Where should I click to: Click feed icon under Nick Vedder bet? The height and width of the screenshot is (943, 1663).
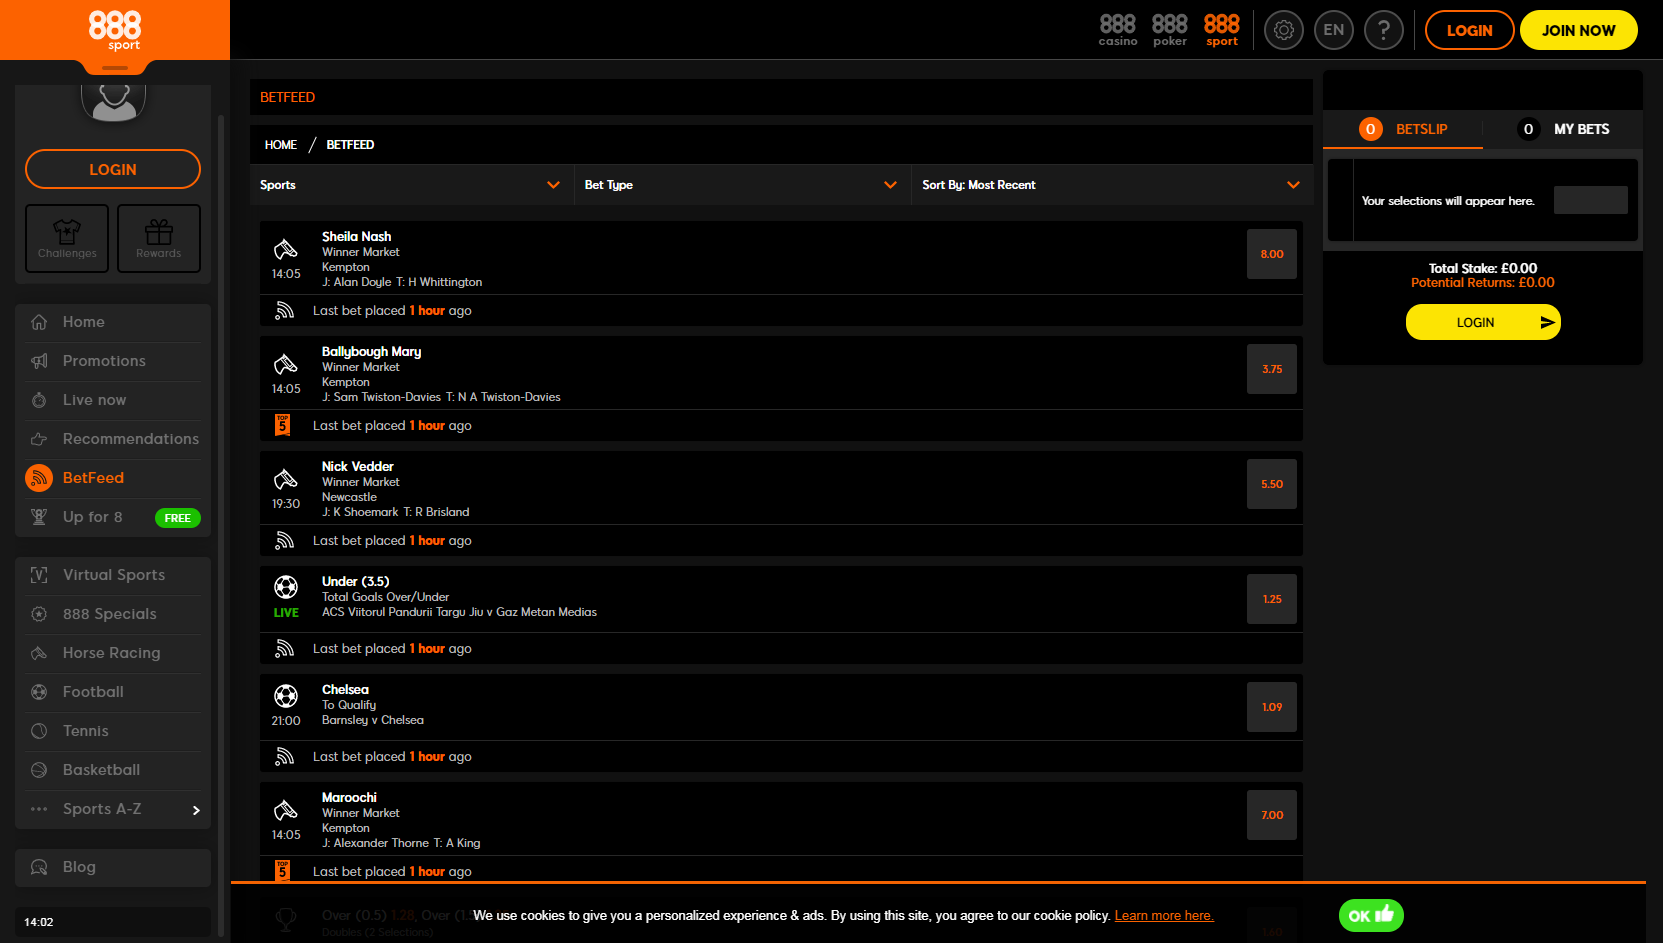pyautogui.click(x=284, y=540)
